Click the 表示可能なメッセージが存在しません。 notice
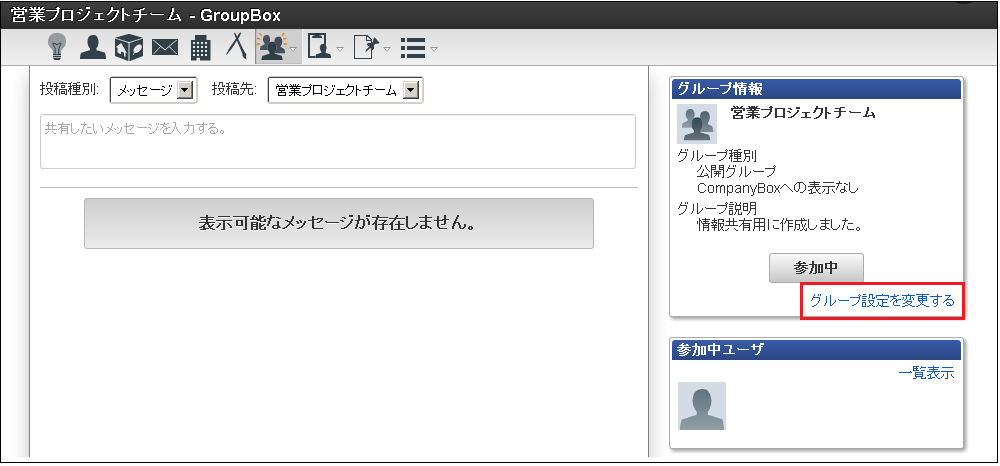This screenshot has width=1000, height=466. pyautogui.click(x=339, y=224)
